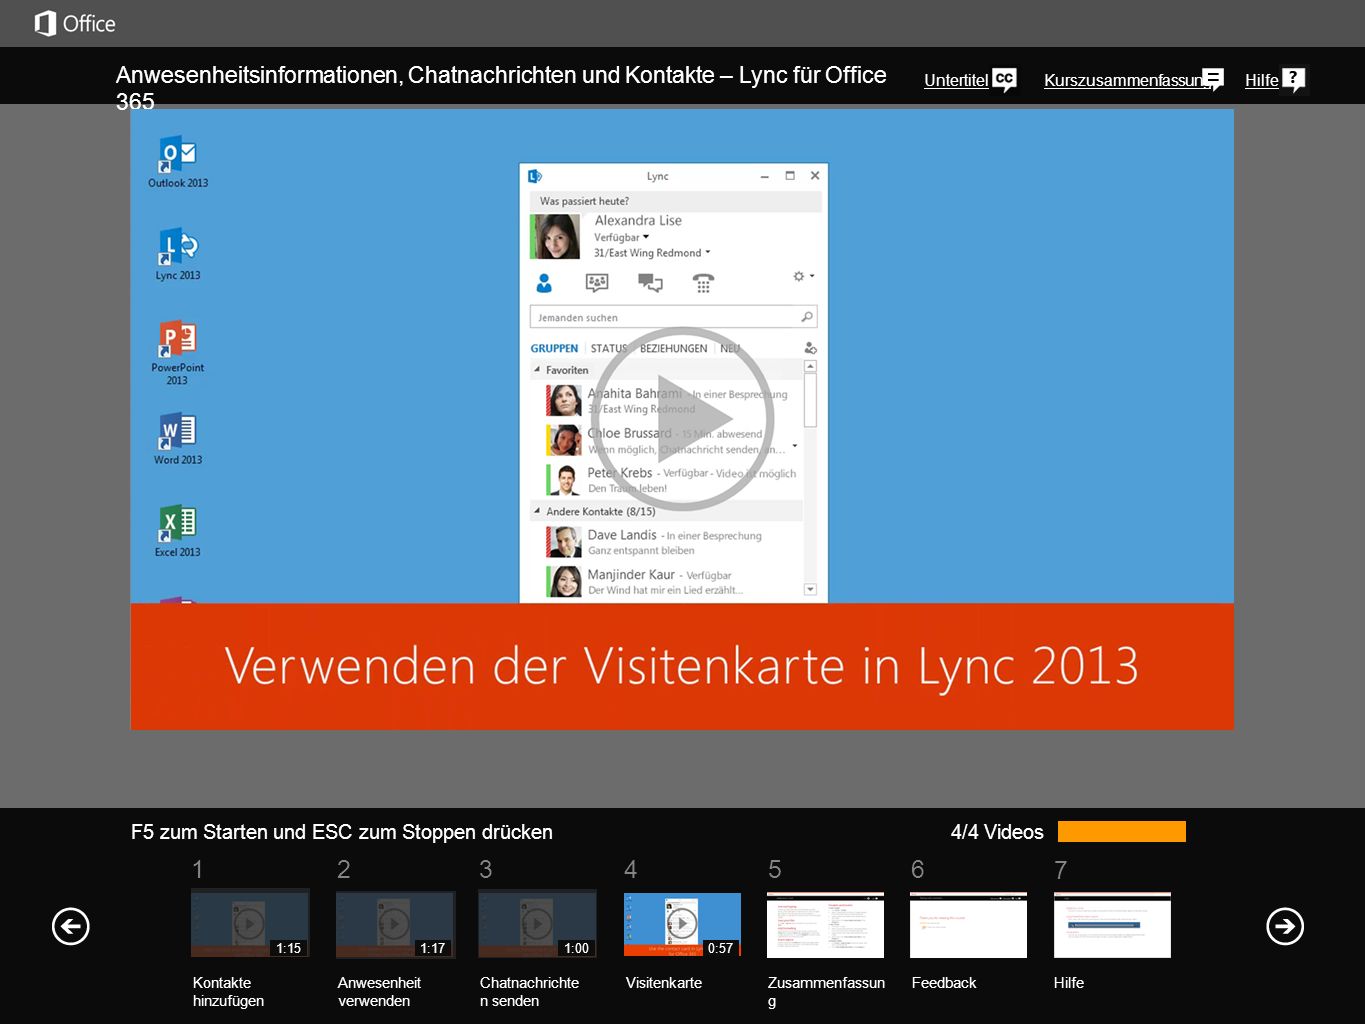Image resolution: width=1365 pixels, height=1024 pixels.
Task: Select the Lync phone dial pad icon
Action: [x=703, y=283]
